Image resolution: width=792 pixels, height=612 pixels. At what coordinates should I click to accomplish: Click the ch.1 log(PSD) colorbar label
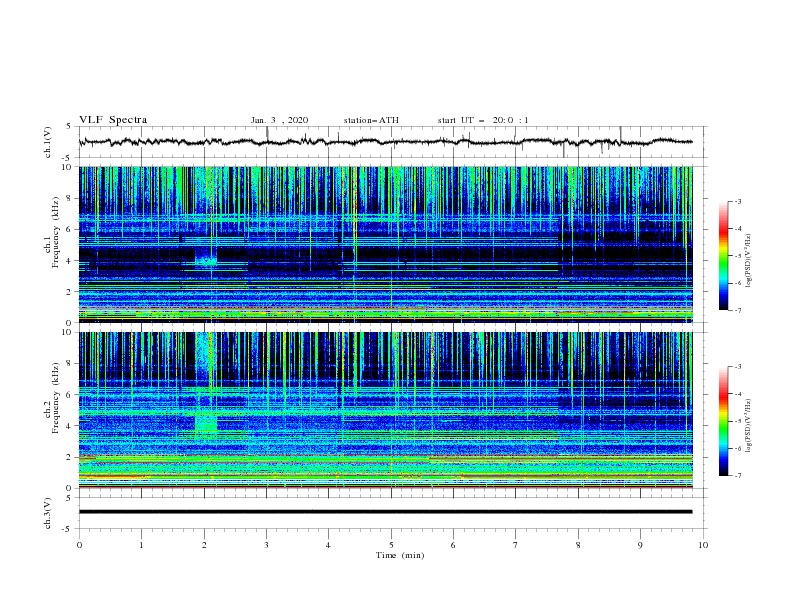[748, 261]
